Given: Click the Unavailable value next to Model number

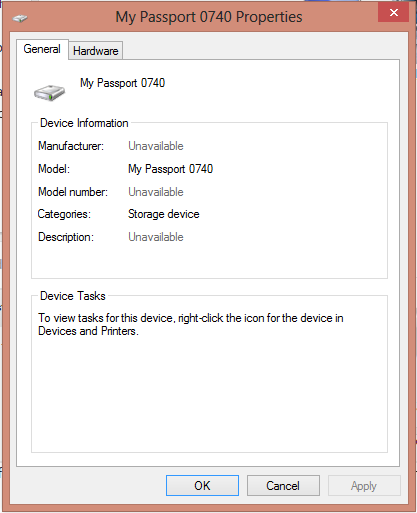Looking at the screenshot, I should pyautogui.click(x=156, y=192).
